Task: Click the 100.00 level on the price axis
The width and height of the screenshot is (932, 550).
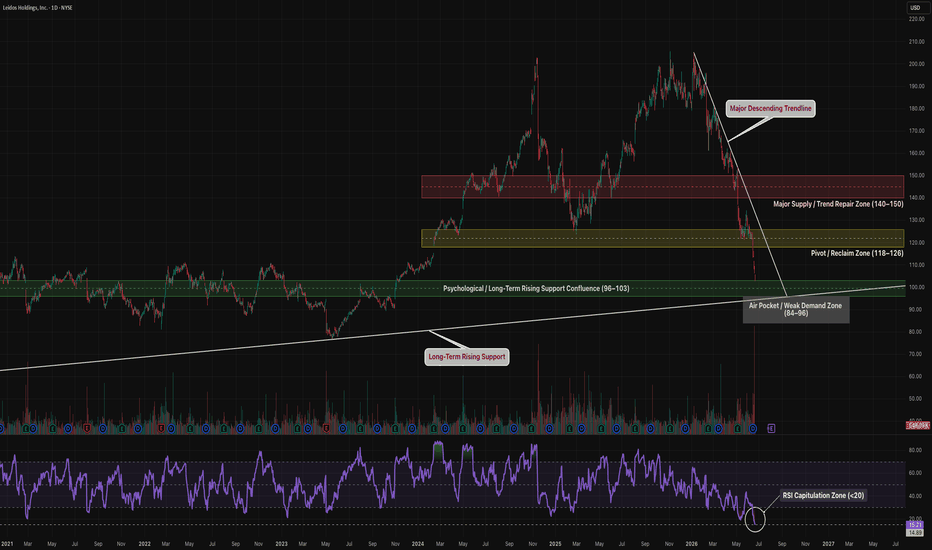Action: (x=916, y=287)
